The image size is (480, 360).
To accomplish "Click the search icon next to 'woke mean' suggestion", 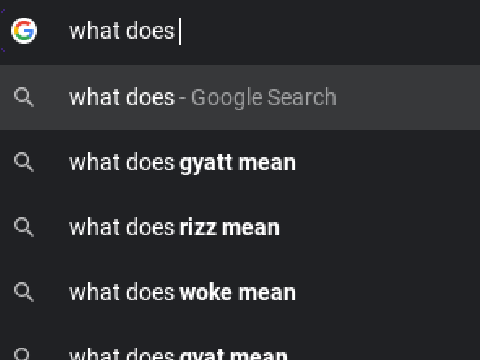I will click(x=24, y=292).
